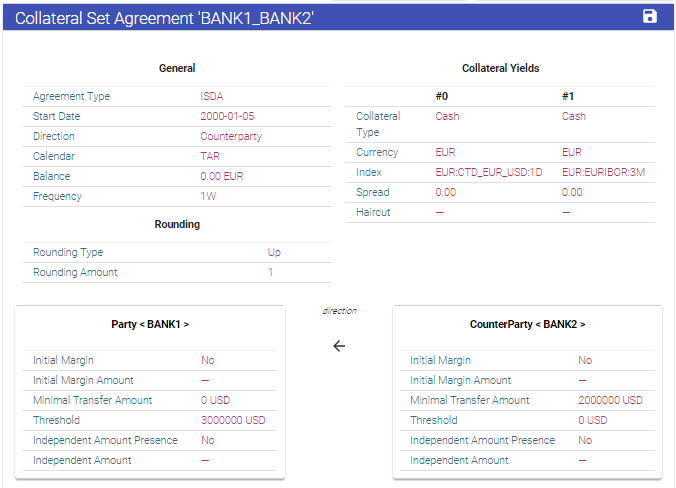Toggle Independent Amount Presence for BANK1

point(208,440)
